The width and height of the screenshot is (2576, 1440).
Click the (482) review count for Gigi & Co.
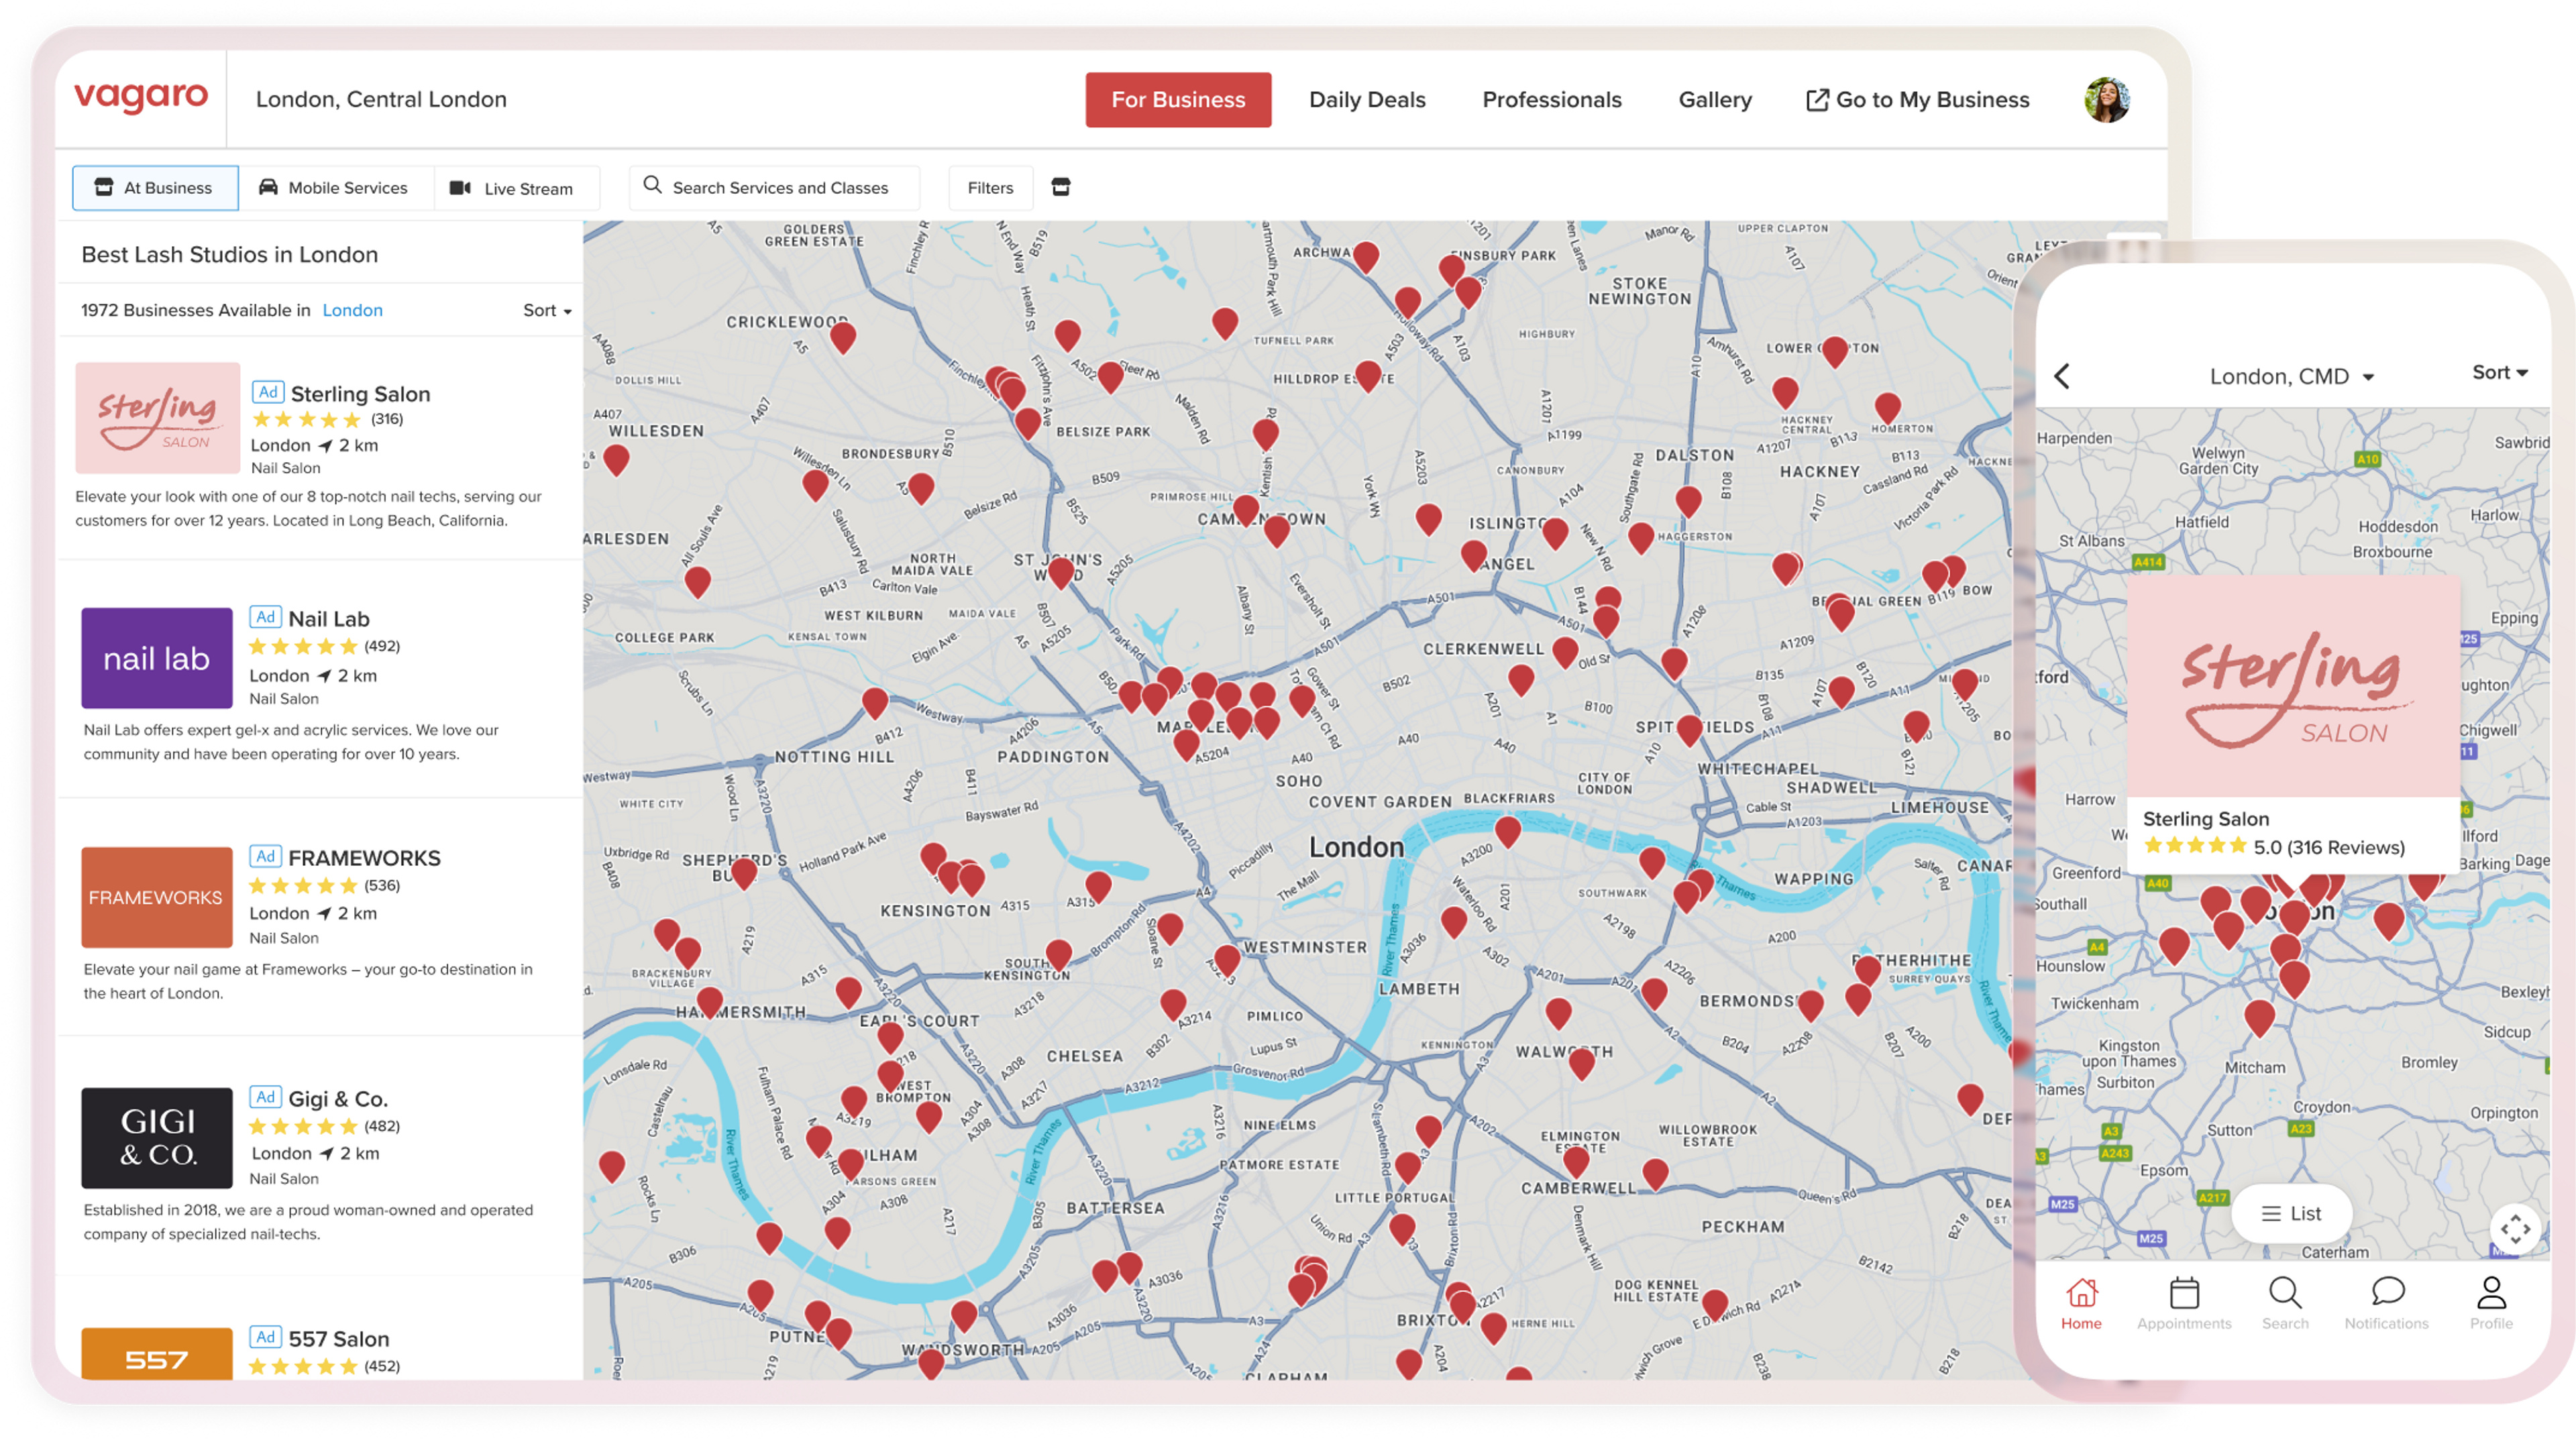pyautogui.click(x=382, y=1126)
